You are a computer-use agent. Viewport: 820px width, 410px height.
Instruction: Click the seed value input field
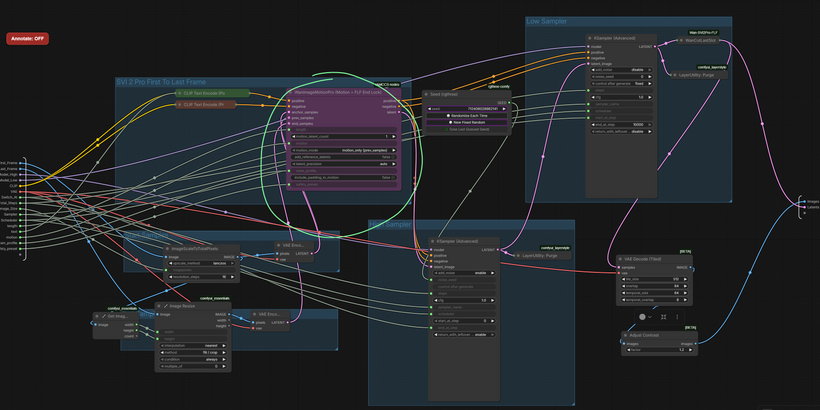click(x=467, y=108)
